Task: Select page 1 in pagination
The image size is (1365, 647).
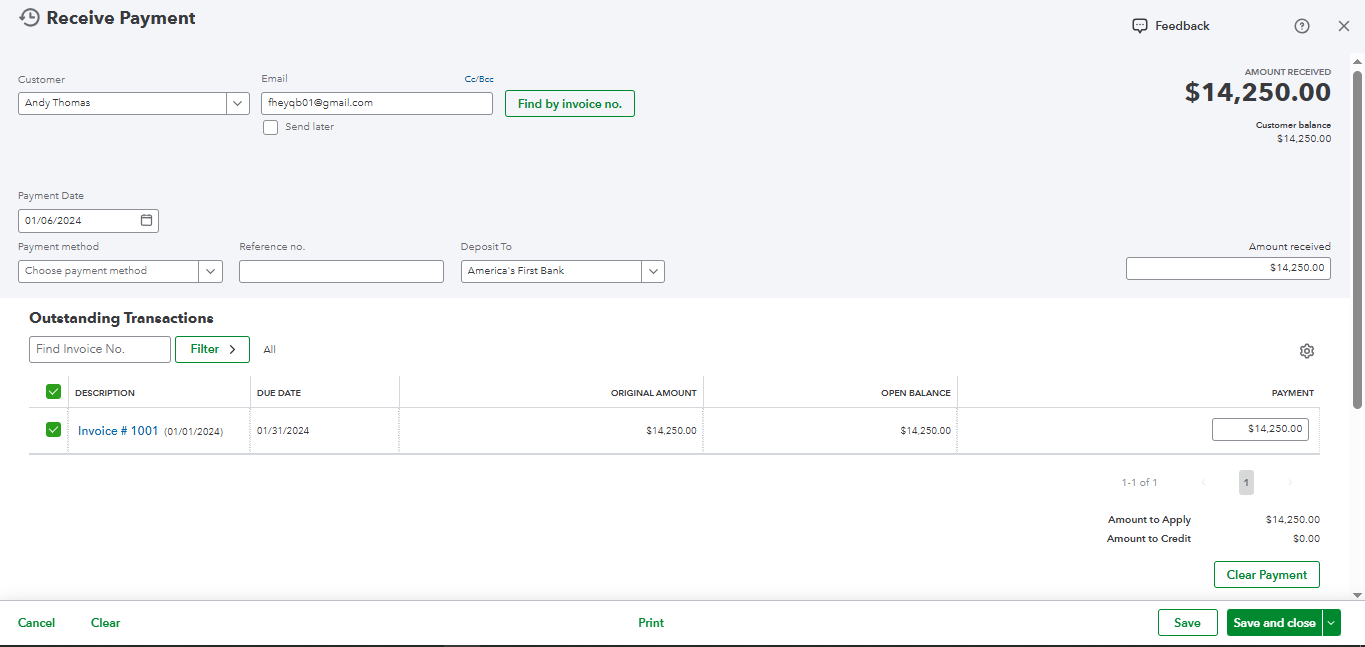Action: [x=1246, y=483]
